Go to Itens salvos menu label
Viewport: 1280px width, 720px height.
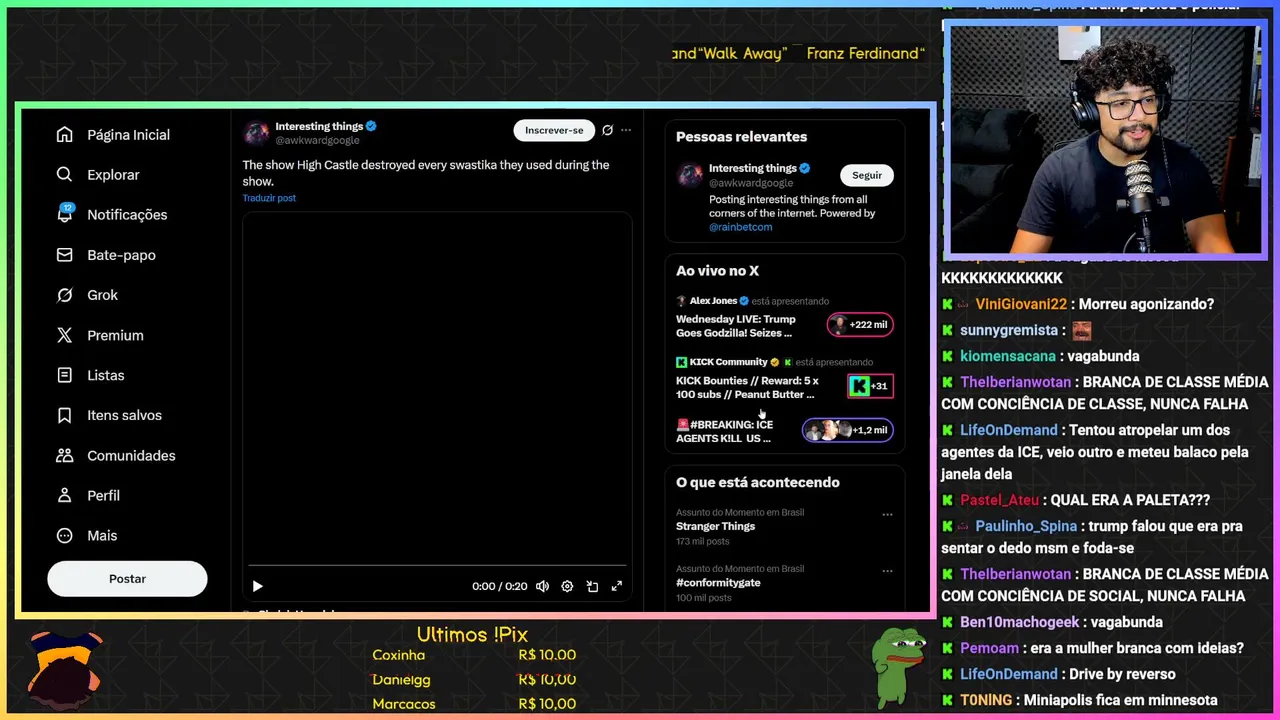[x=124, y=415]
